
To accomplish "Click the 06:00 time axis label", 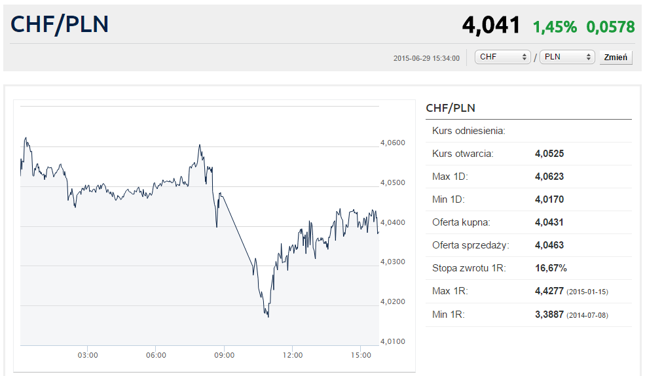I will click(156, 355).
